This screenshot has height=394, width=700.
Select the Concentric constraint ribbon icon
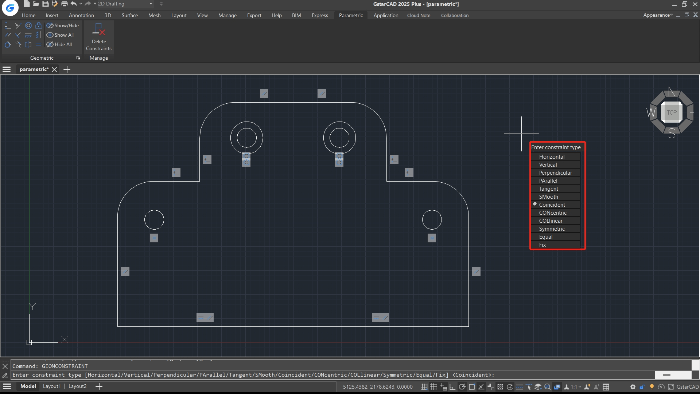pos(28,25)
